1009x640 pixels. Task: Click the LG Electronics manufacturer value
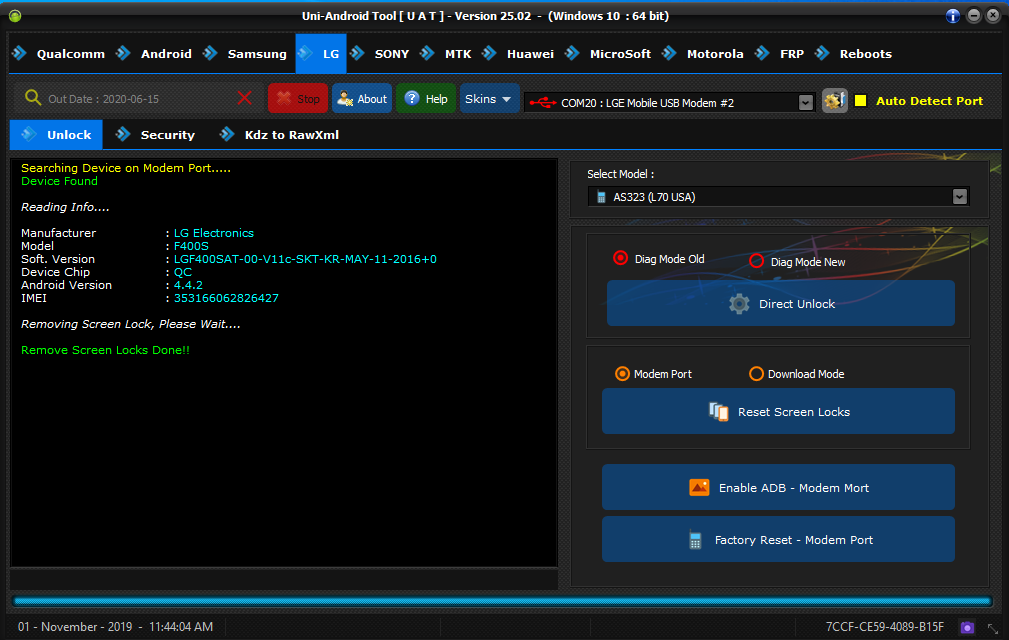pyautogui.click(x=214, y=233)
